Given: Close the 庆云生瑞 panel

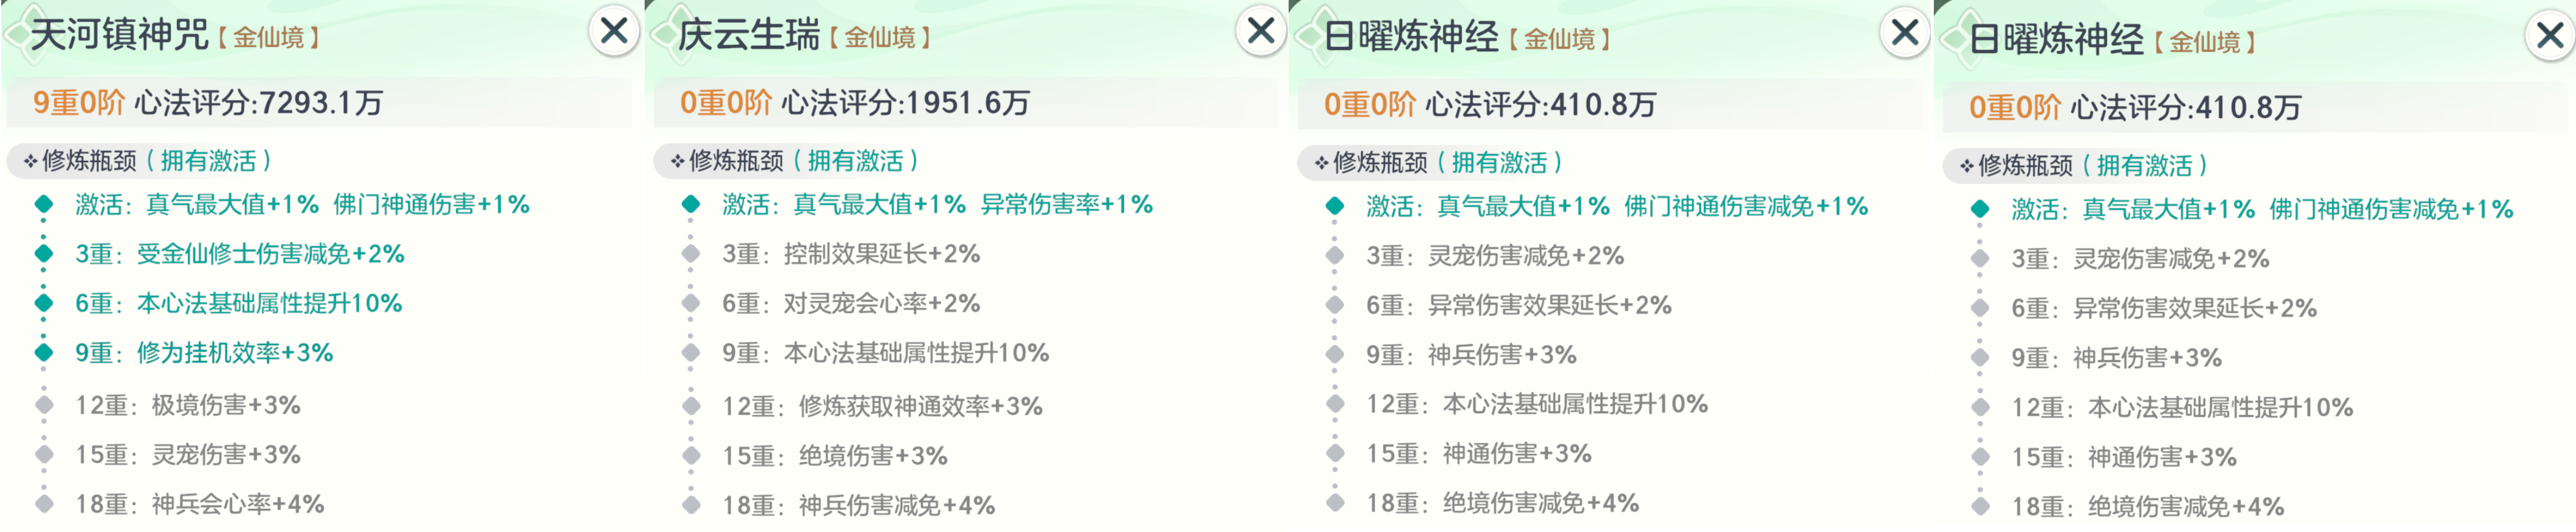Looking at the screenshot, I should (x=1260, y=31).
